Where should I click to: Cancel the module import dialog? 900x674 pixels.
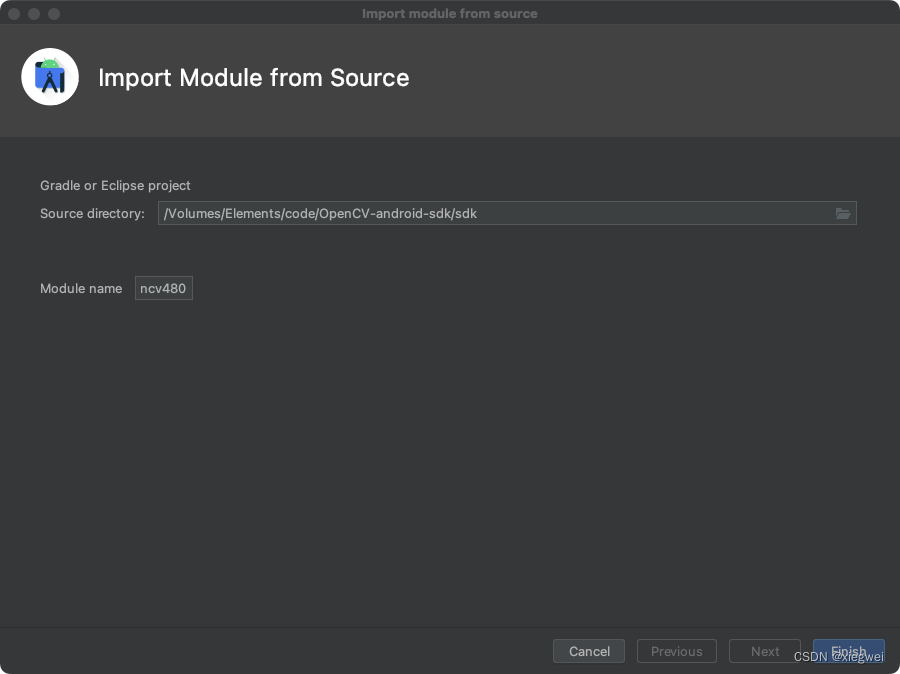pos(589,651)
